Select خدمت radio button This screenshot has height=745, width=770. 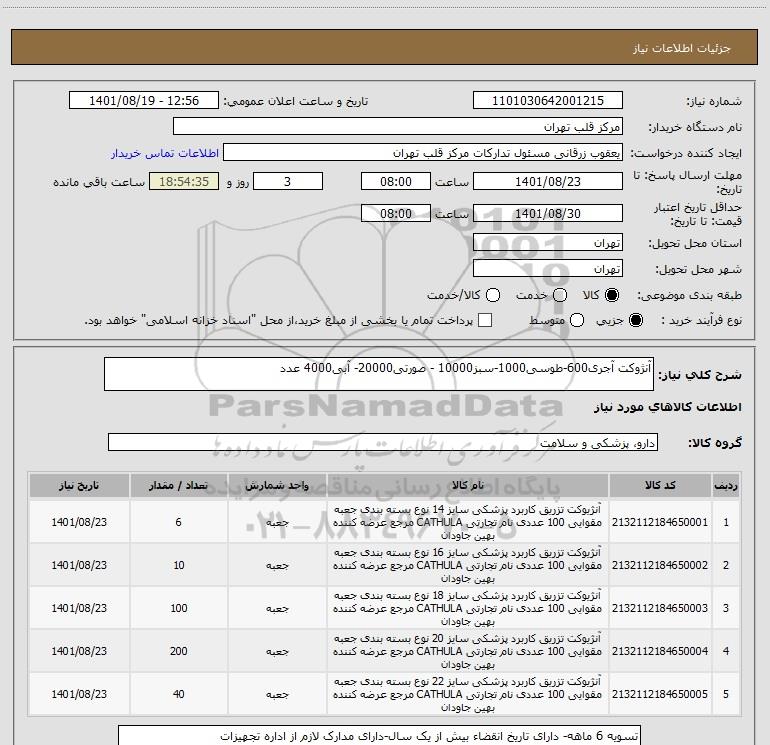pos(560,295)
